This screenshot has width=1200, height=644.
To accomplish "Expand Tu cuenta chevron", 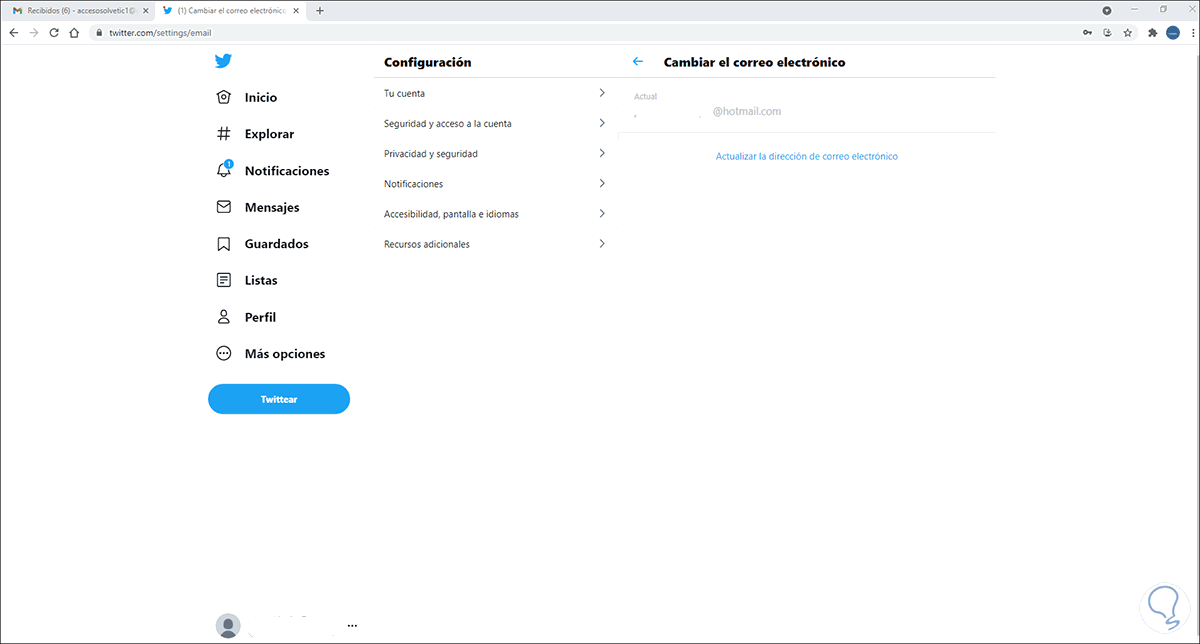I will (x=602, y=93).
